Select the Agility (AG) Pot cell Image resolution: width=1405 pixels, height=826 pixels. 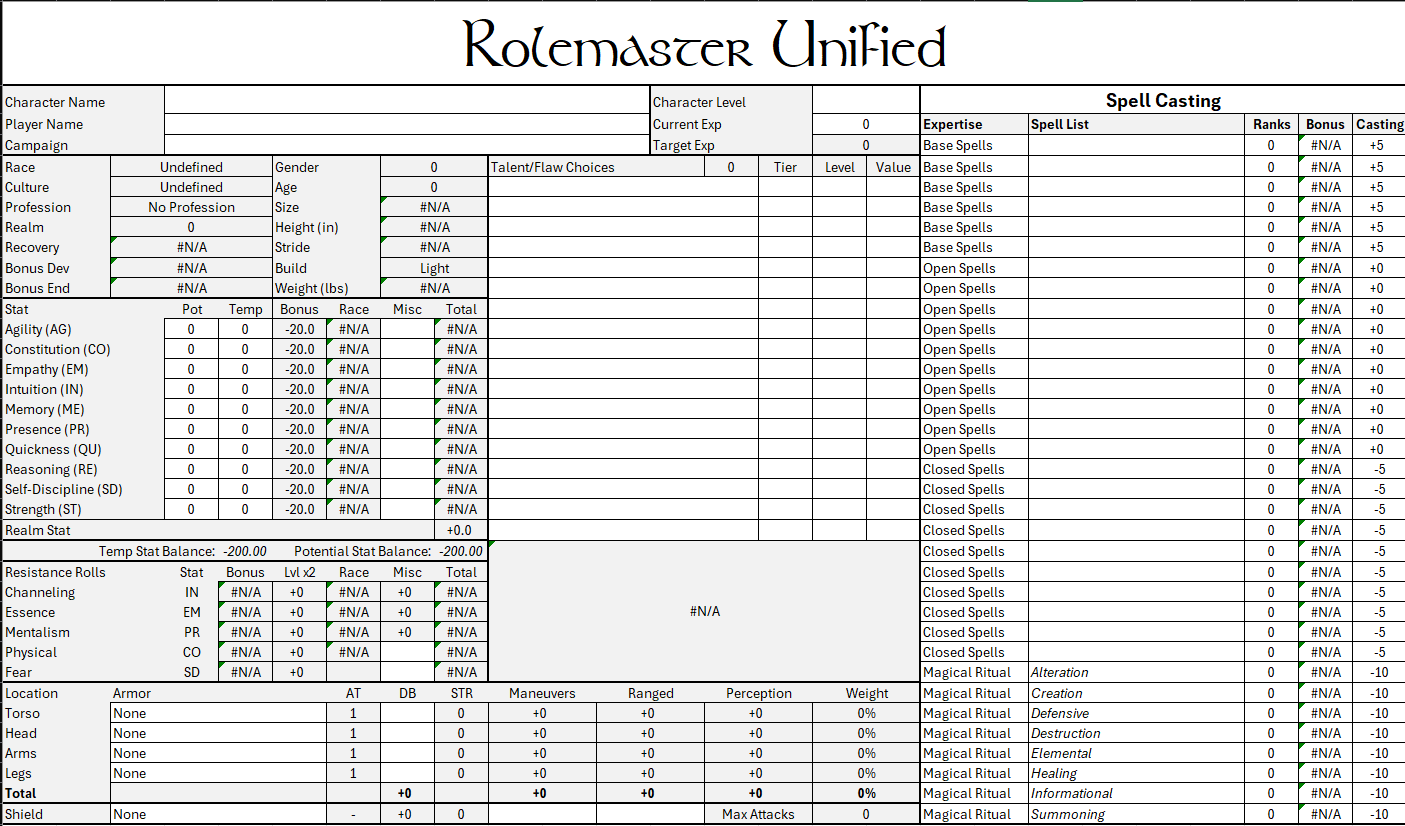[191, 329]
